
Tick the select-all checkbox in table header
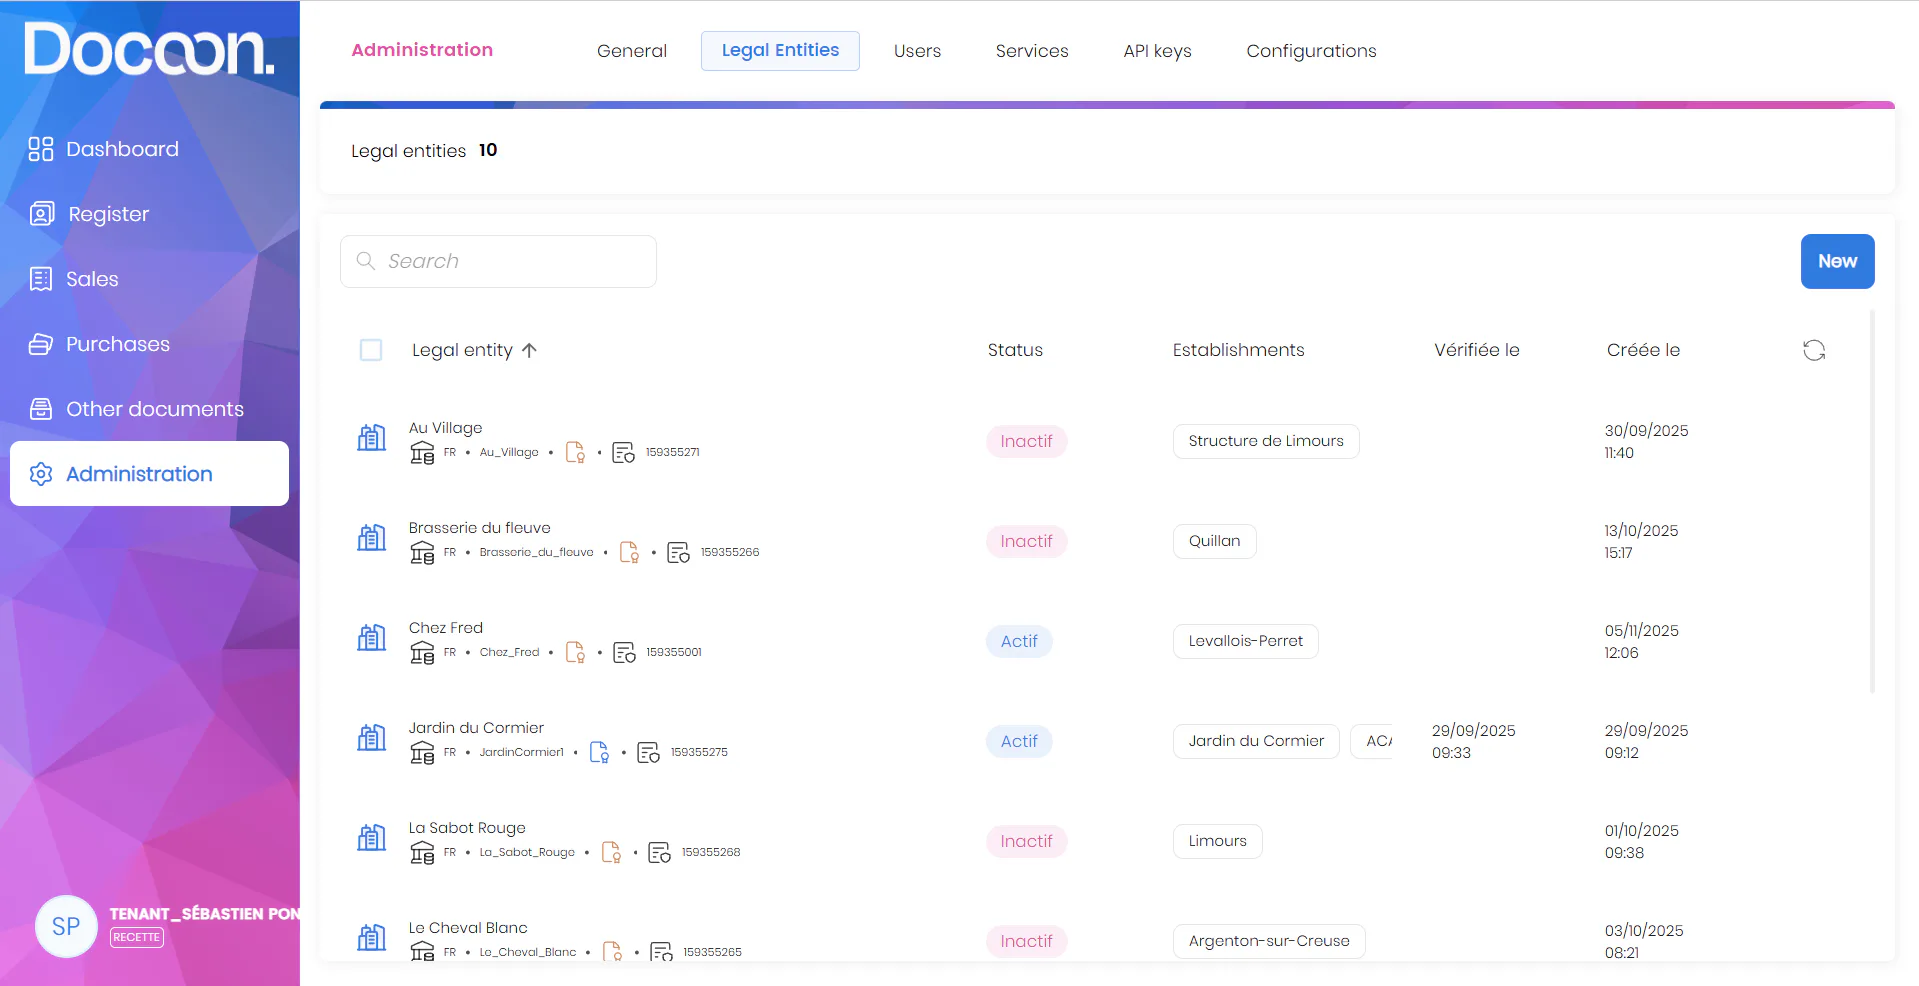tap(371, 350)
